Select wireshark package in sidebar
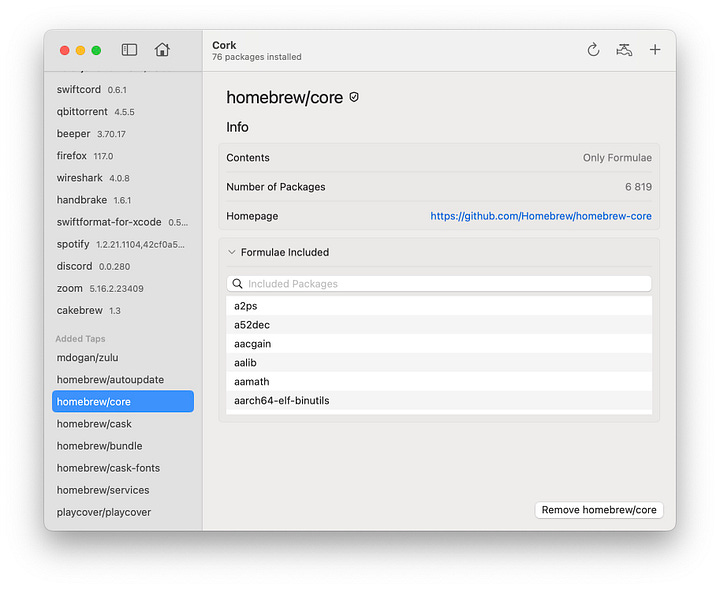Image resolution: width=720 pixels, height=589 pixels. 123,178
